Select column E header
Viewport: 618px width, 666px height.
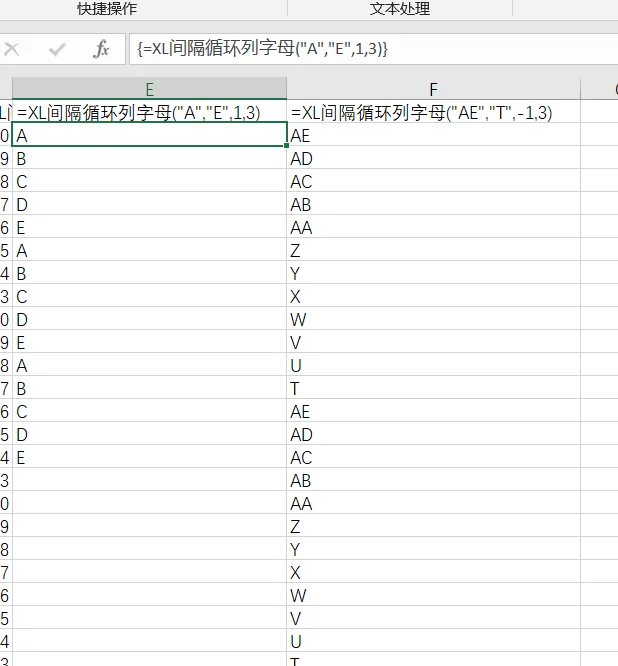(150, 89)
